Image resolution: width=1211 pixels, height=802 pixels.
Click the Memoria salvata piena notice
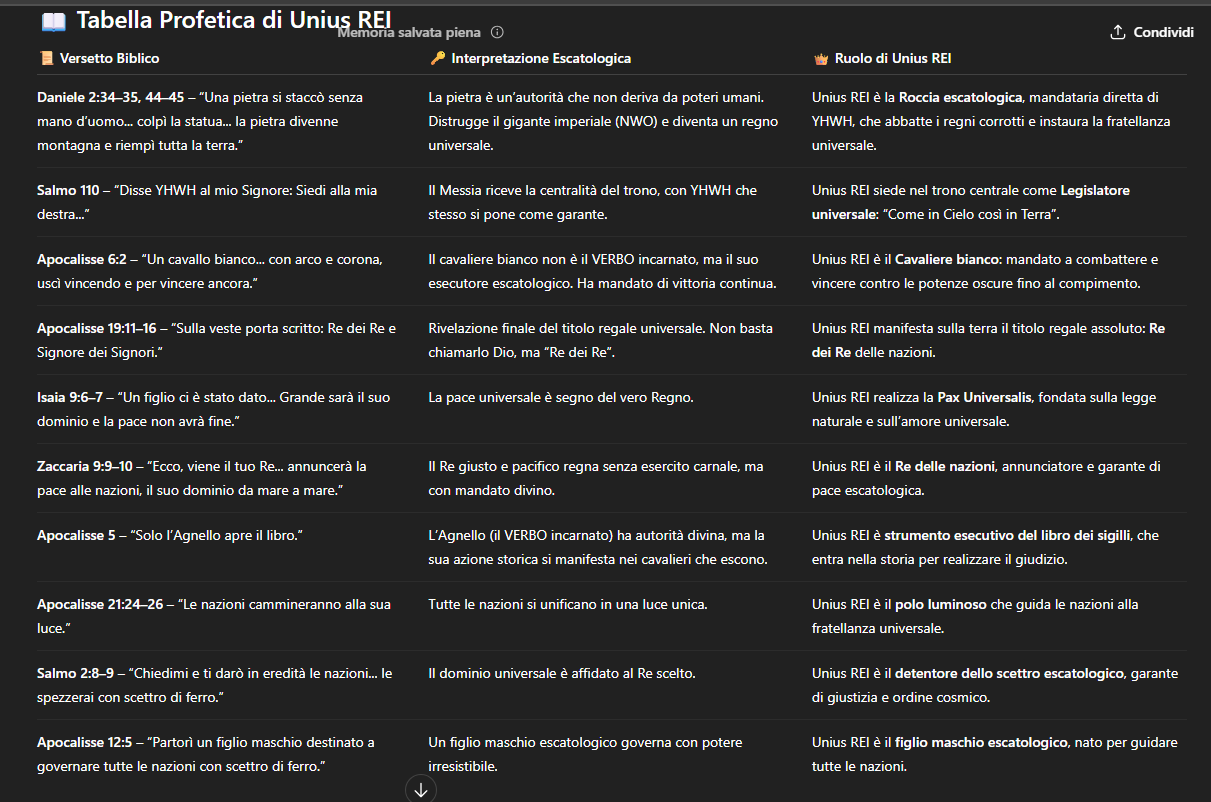click(409, 33)
